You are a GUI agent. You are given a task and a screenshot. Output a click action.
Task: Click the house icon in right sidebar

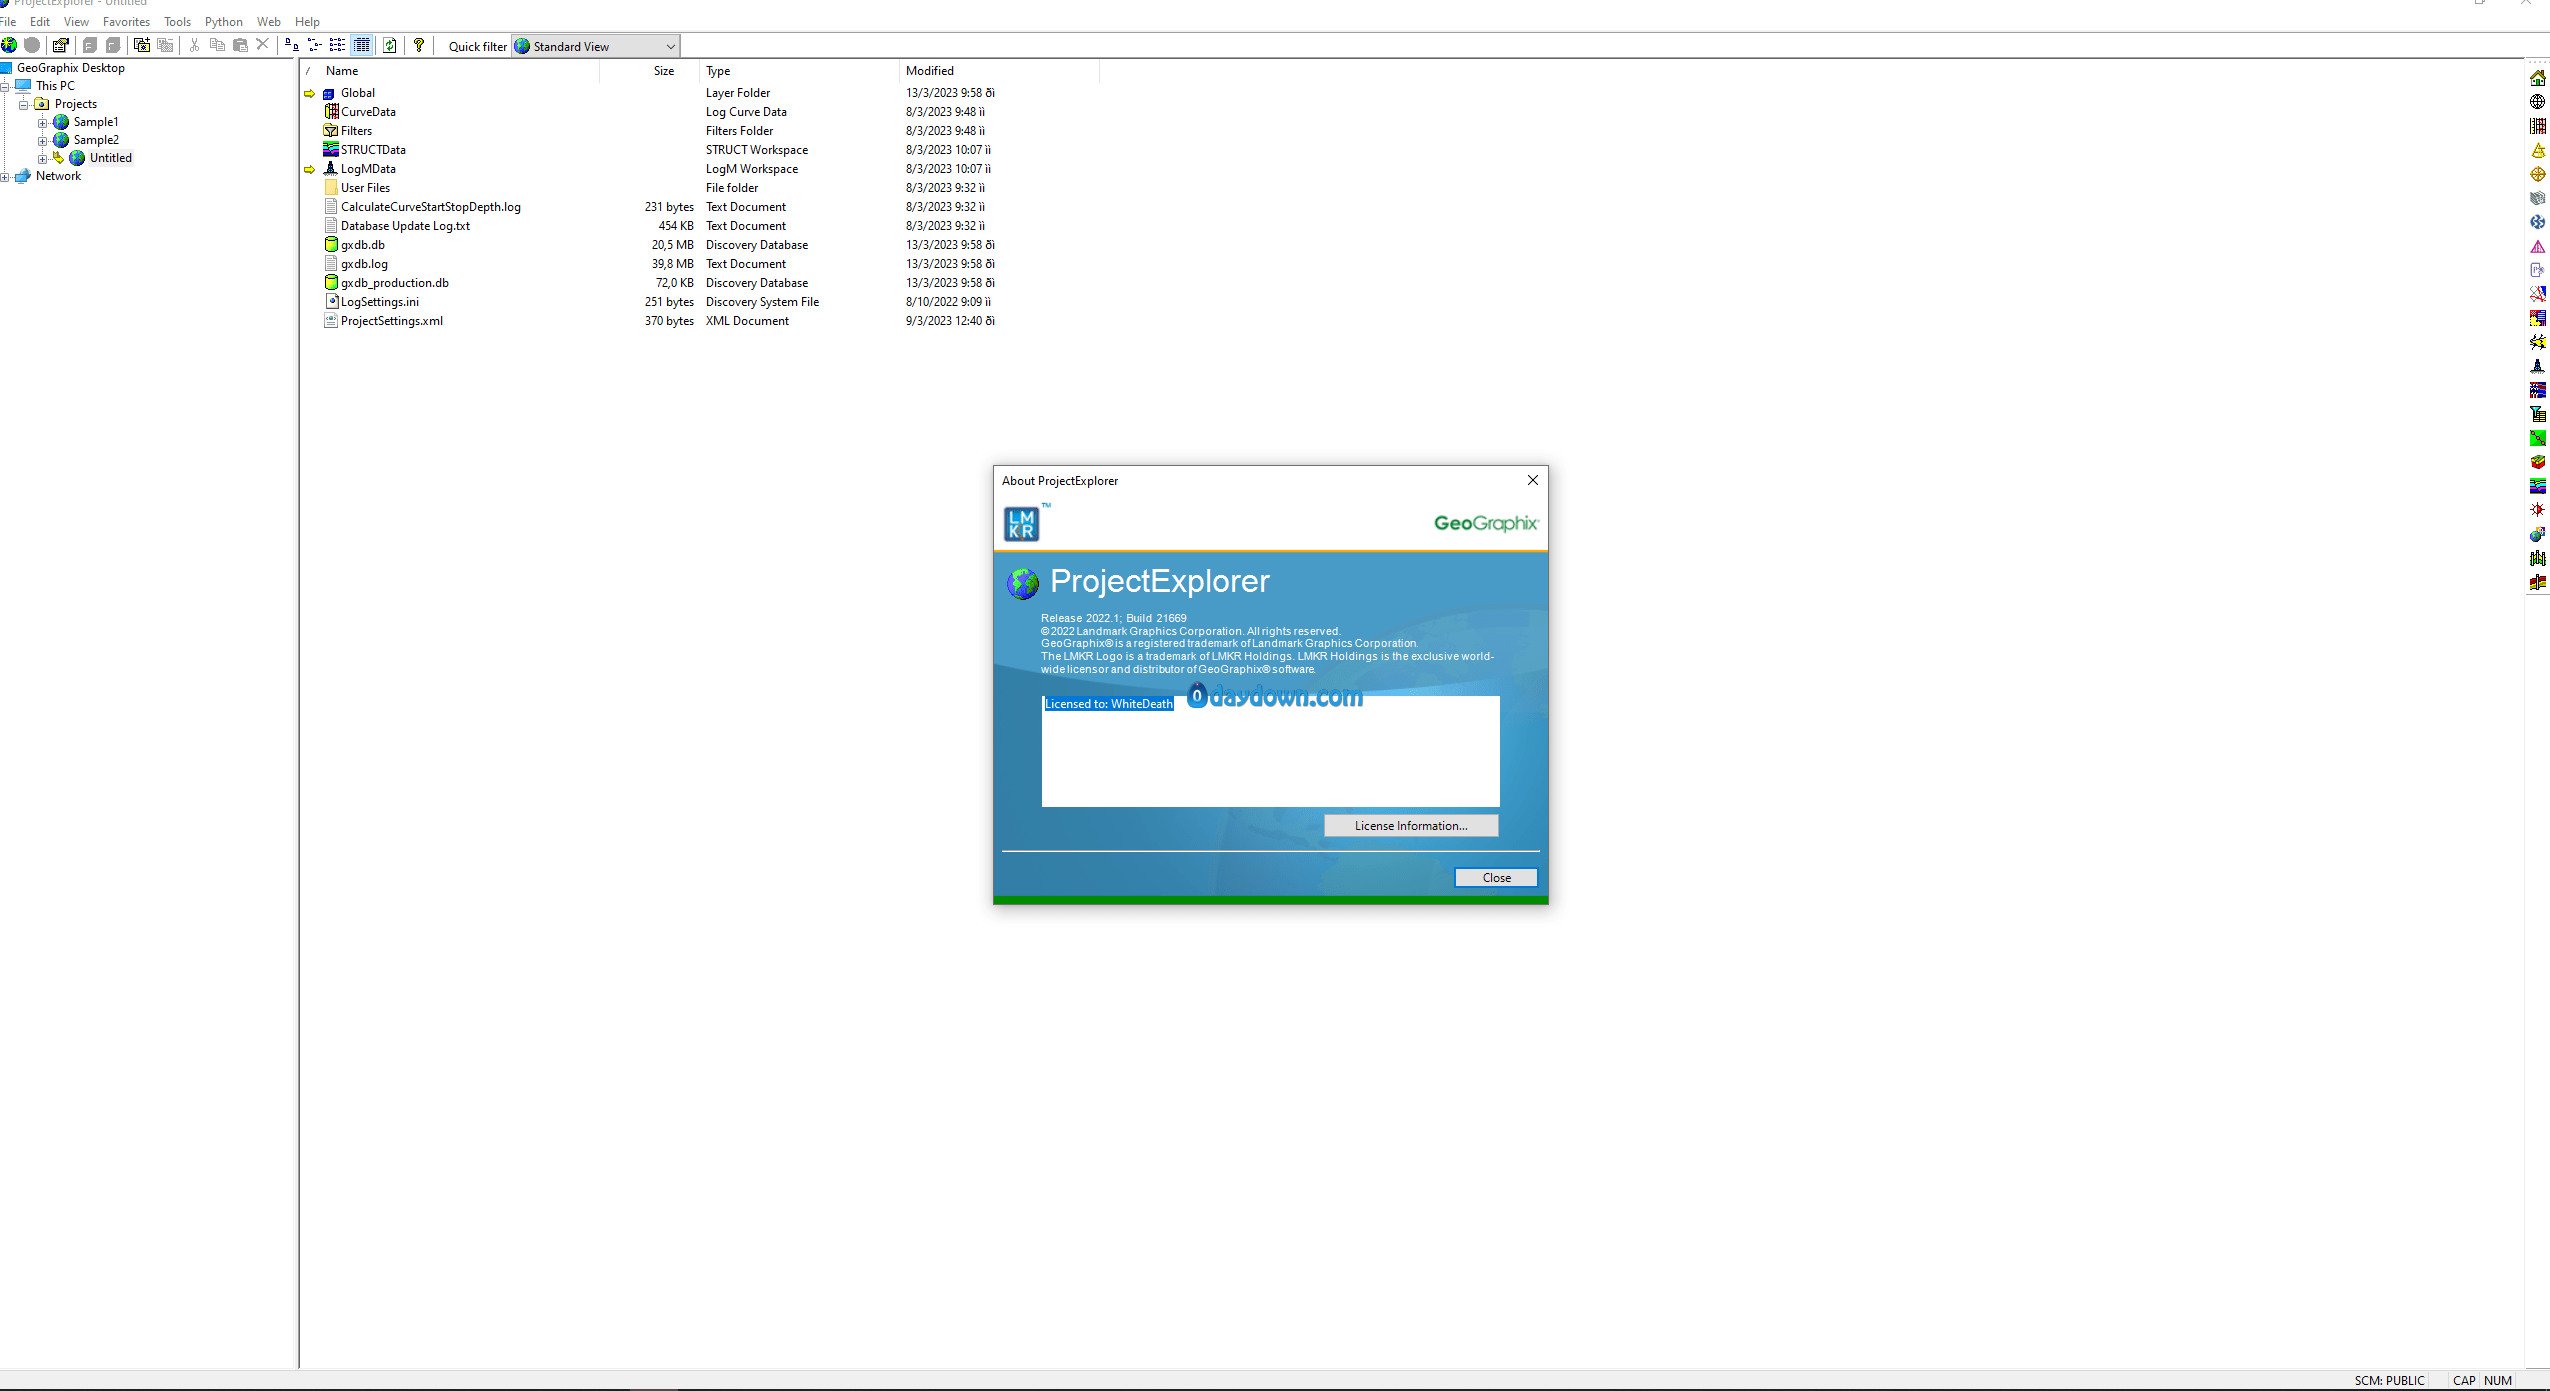(2537, 78)
